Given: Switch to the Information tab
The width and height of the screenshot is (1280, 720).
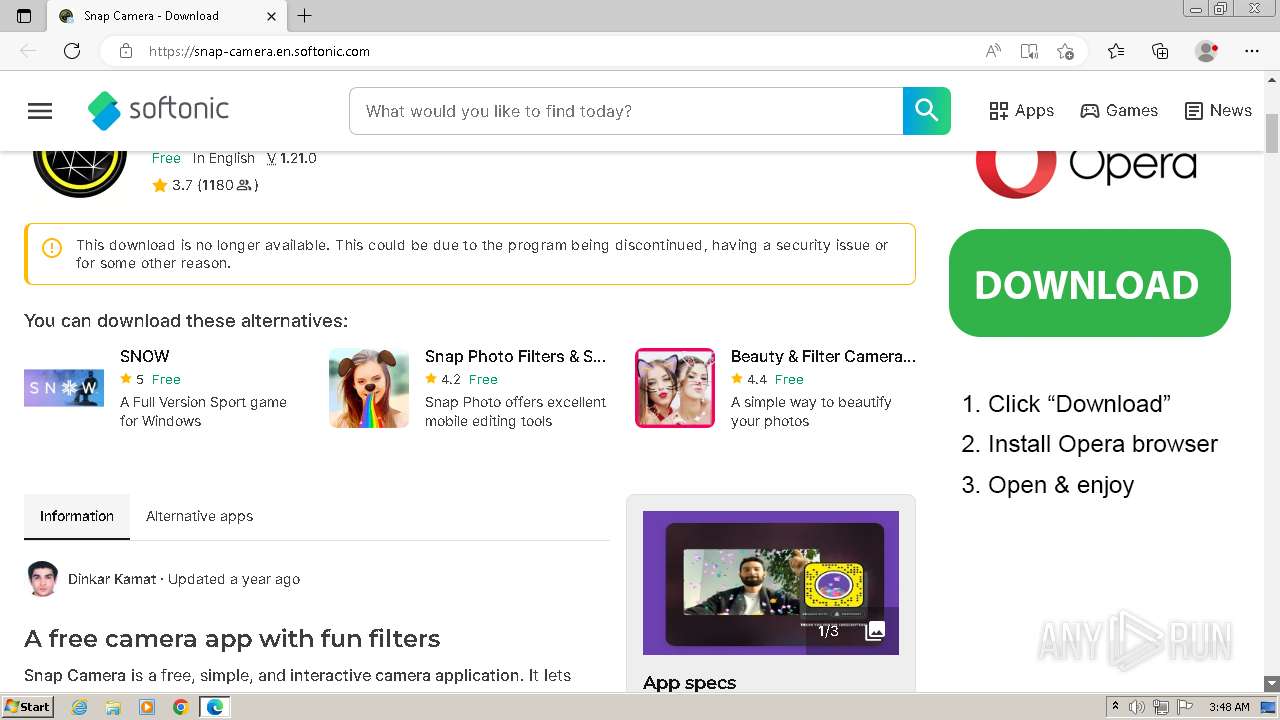Looking at the screenshot, I should point(77,516).
